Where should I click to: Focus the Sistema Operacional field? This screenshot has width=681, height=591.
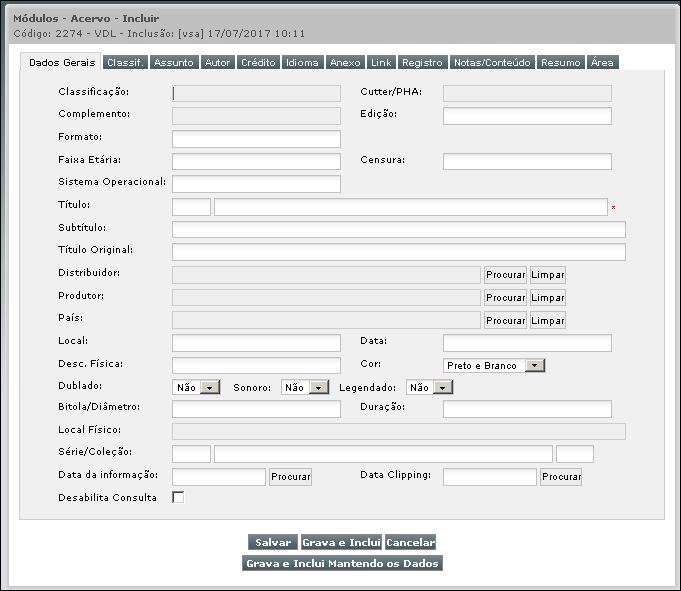(256, 184)
